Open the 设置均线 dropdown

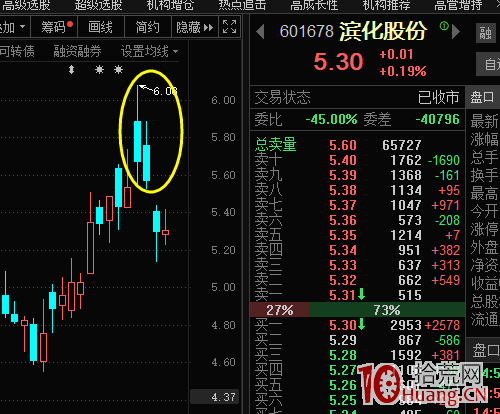pyautogui.click(x=149, y=52)
